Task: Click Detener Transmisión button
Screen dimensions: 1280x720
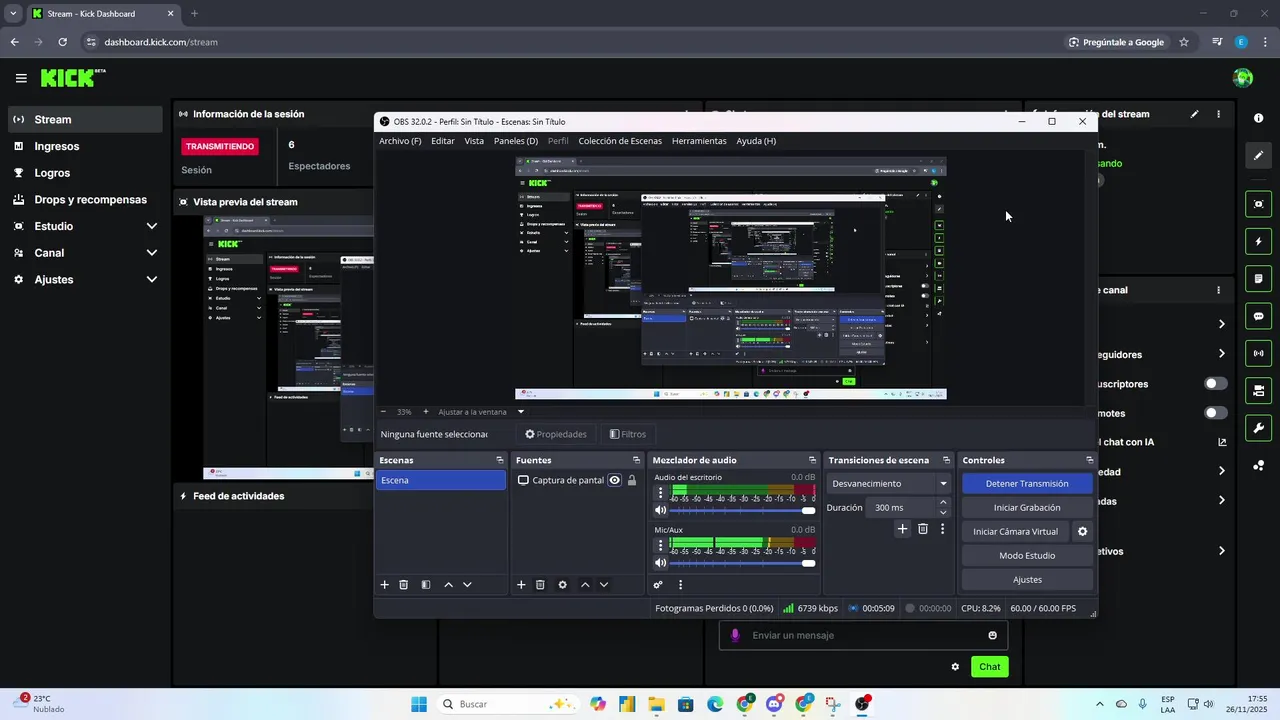Action: click(x=1027, y=484)
